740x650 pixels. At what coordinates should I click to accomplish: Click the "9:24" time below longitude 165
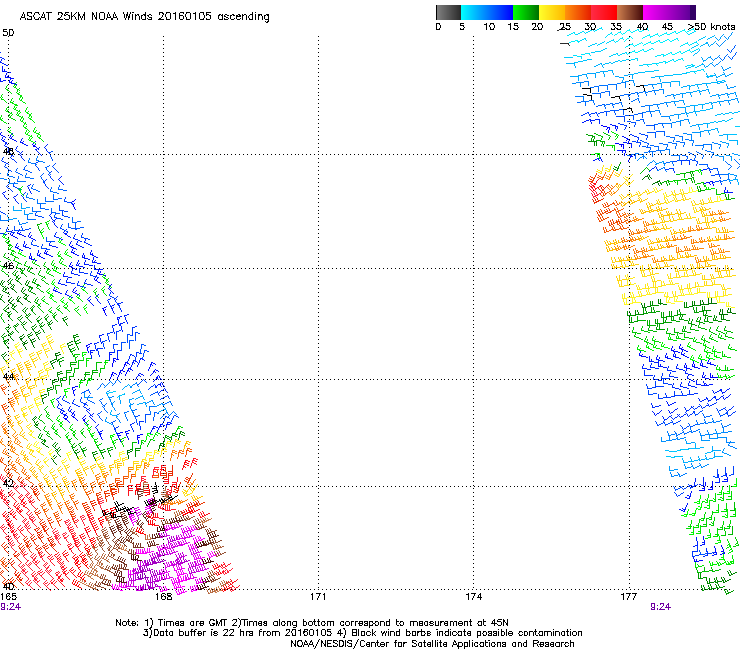[10, 607]
